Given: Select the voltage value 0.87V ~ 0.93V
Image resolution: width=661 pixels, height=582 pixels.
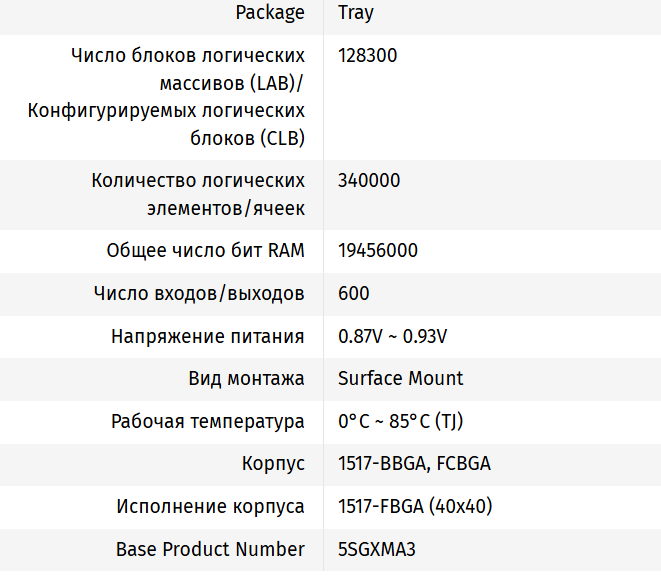Looking at the screenshot, I should click(393, 336).
